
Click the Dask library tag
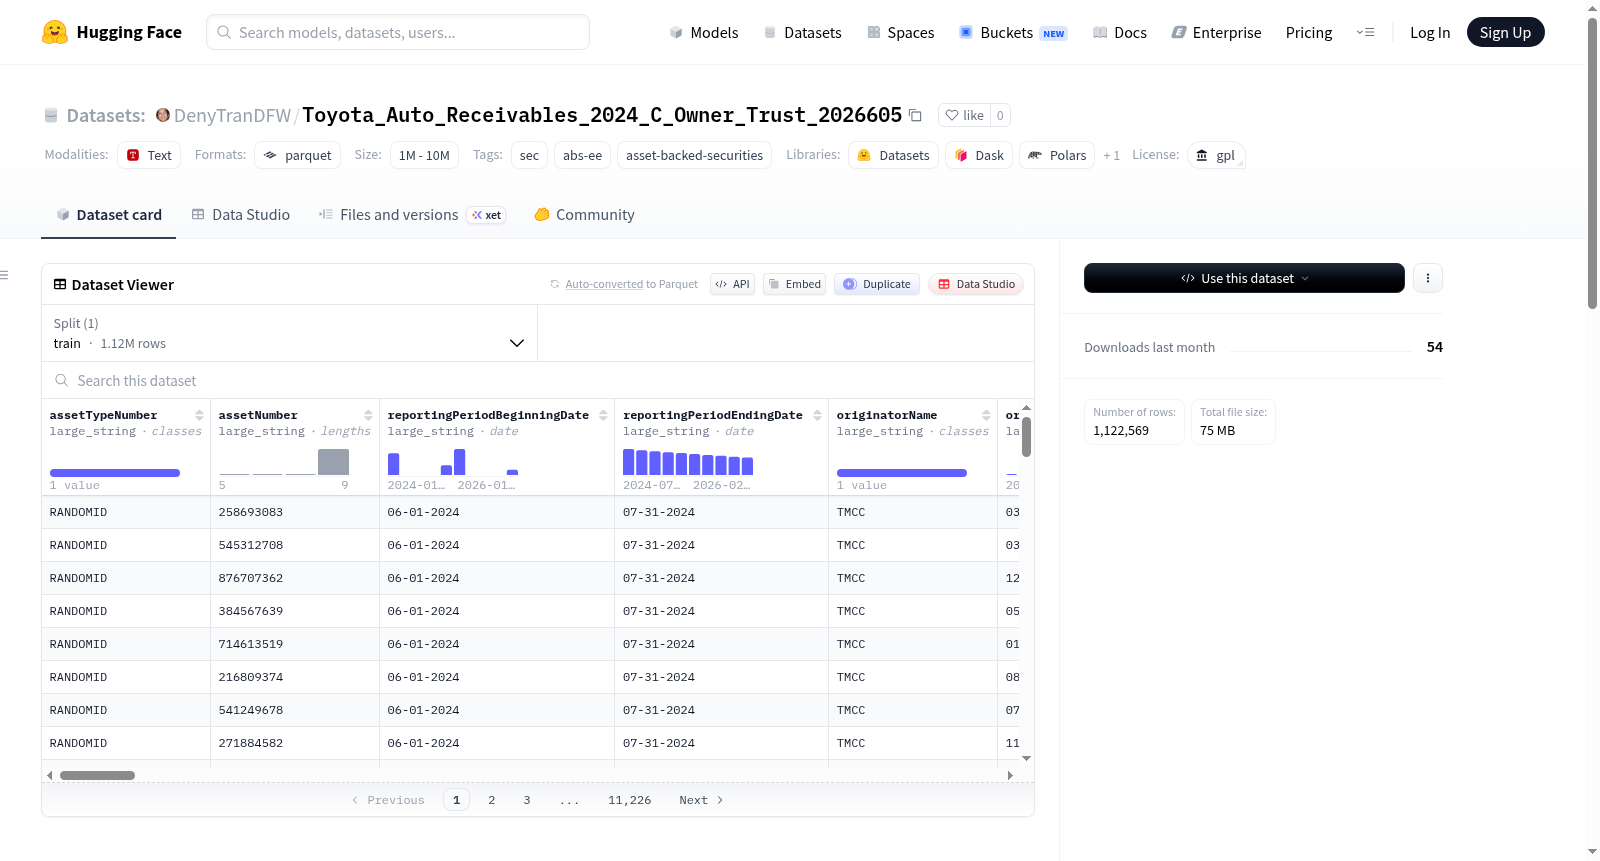[979, 155]
